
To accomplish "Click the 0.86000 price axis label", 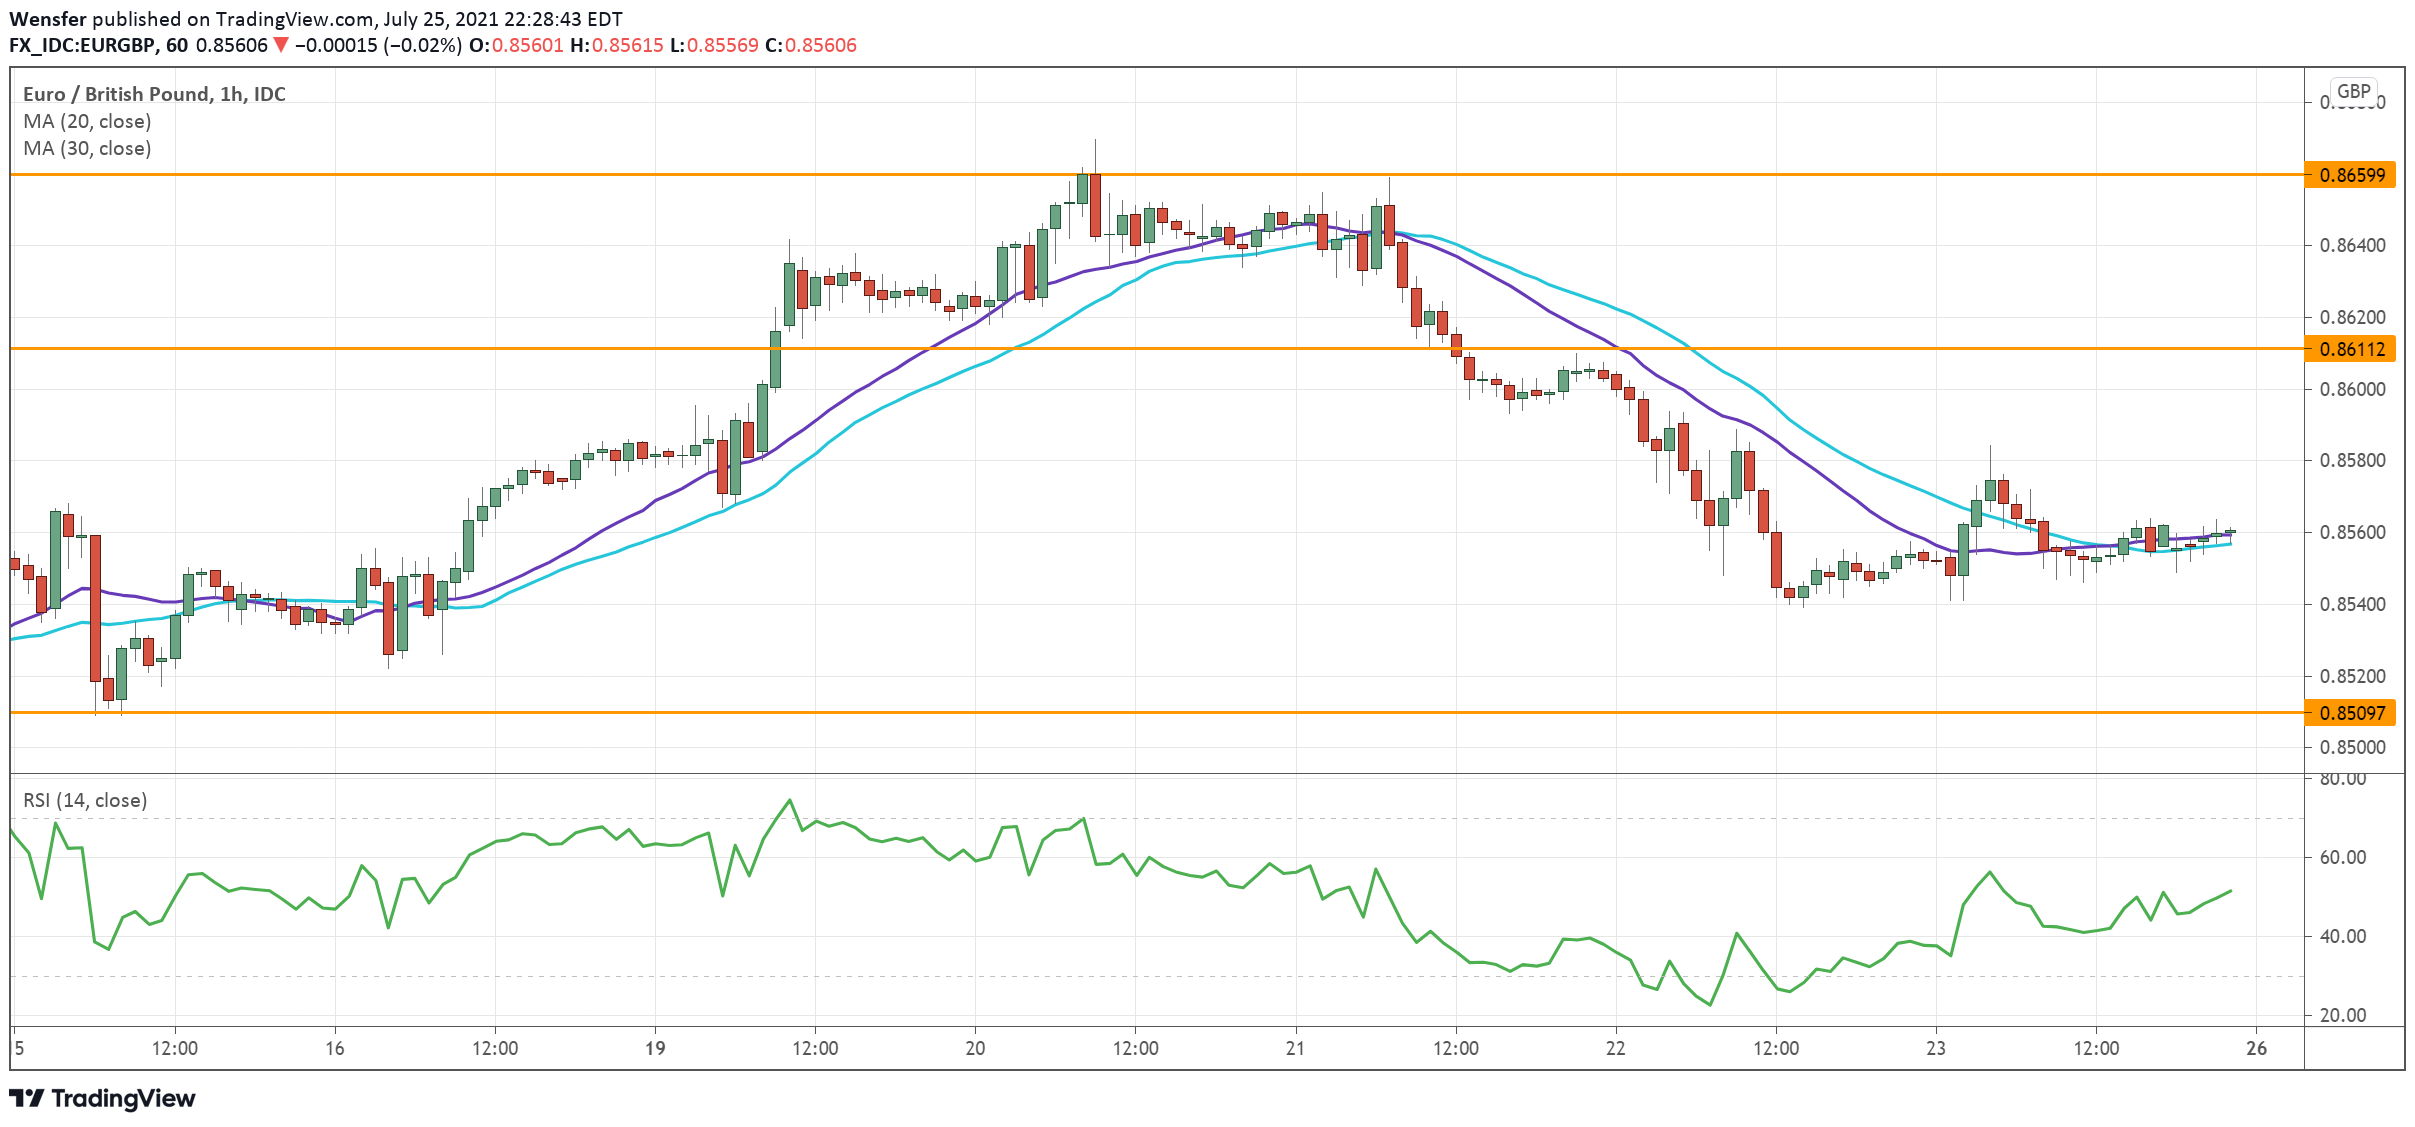I will point(2352,389).
